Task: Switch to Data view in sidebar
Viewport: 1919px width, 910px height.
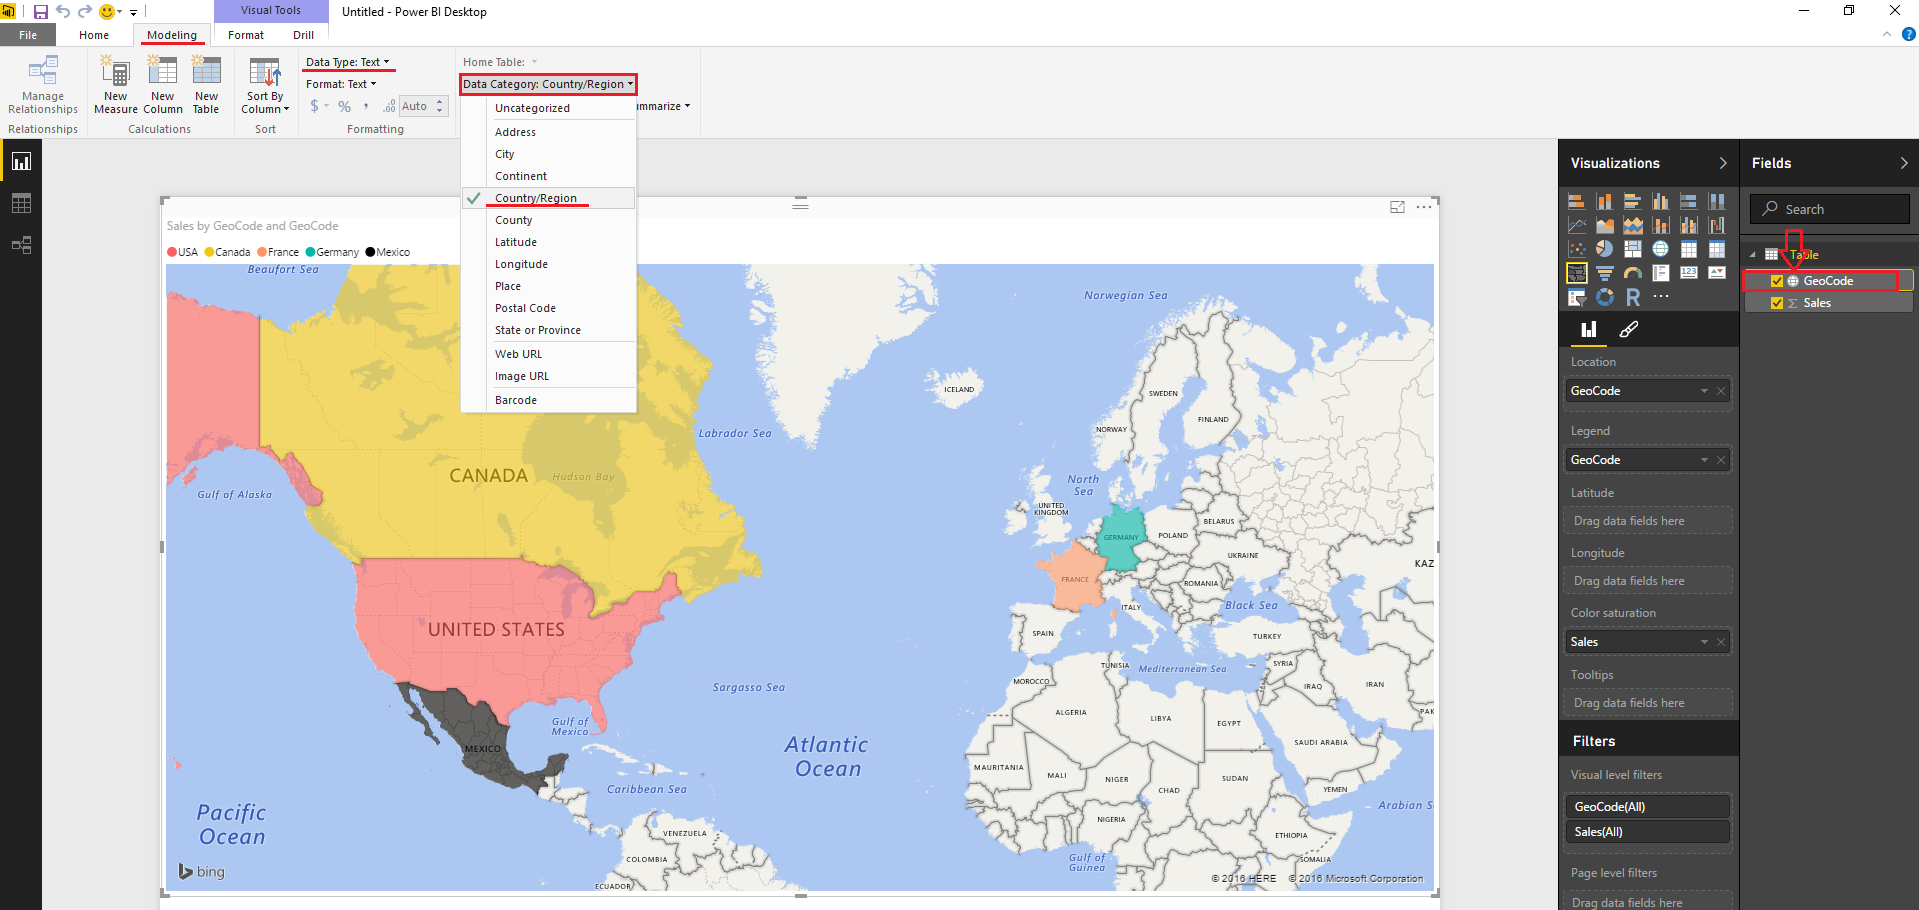Action: (21, 203)
